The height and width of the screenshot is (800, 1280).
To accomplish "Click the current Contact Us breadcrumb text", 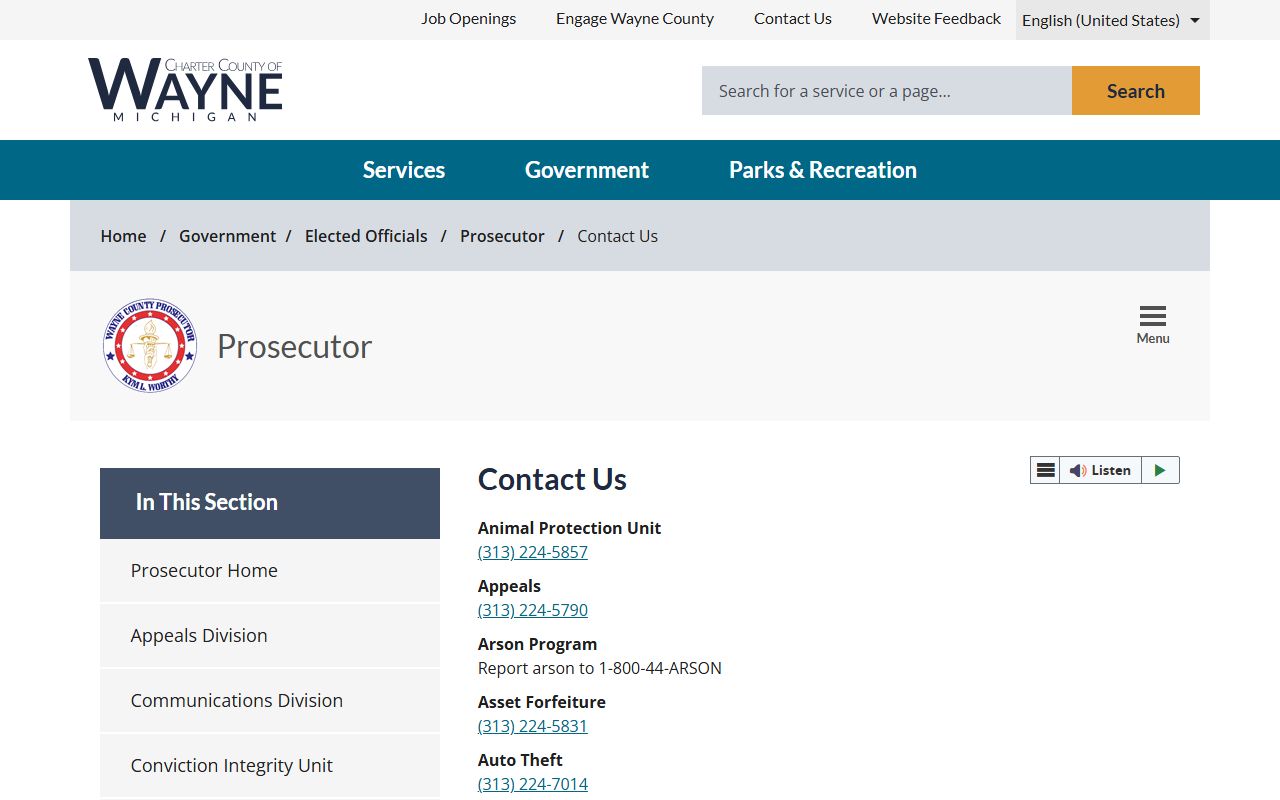I will click(617, 236).
